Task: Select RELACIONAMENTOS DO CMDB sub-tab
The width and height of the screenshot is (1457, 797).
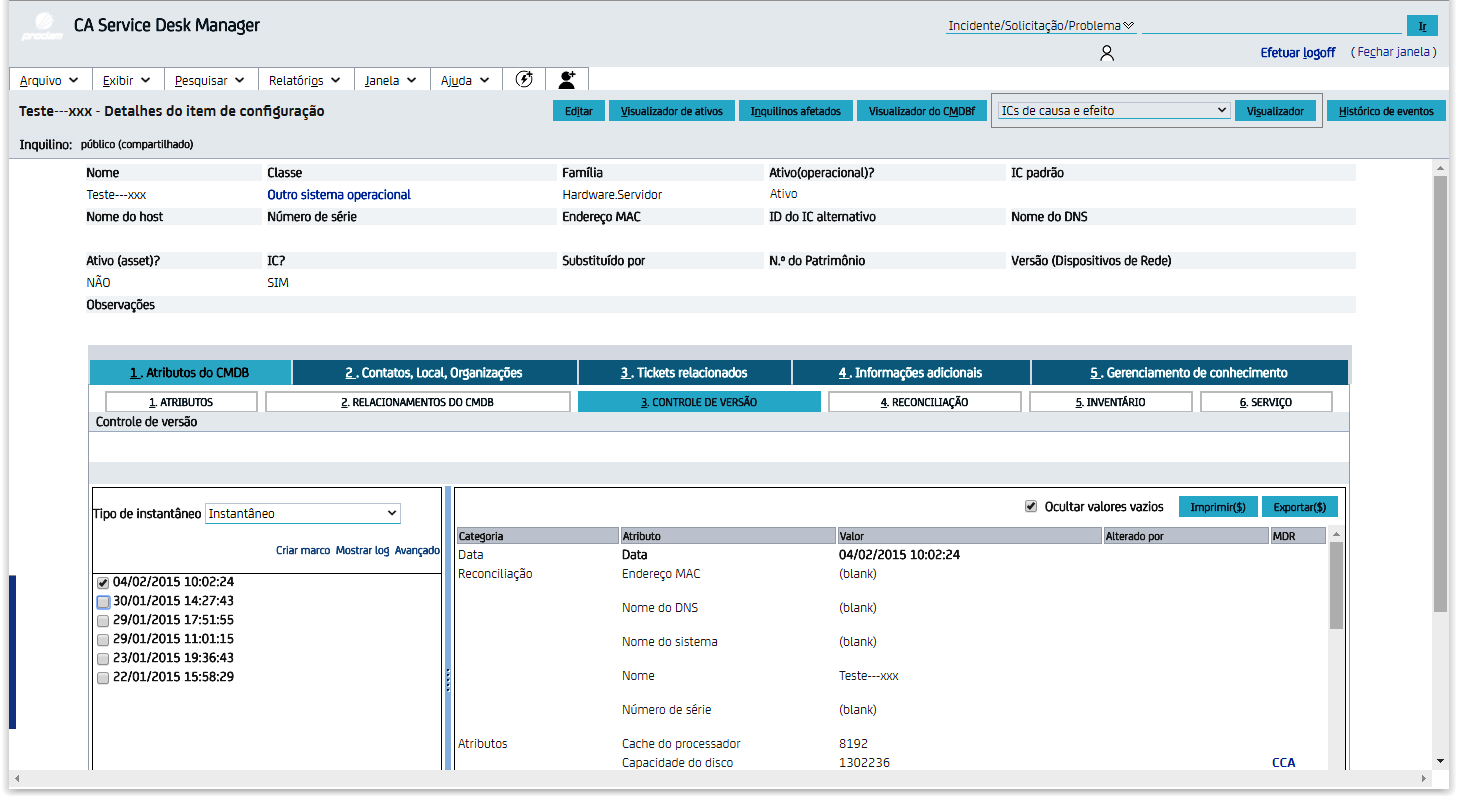Action: click(x=418, y=402)
